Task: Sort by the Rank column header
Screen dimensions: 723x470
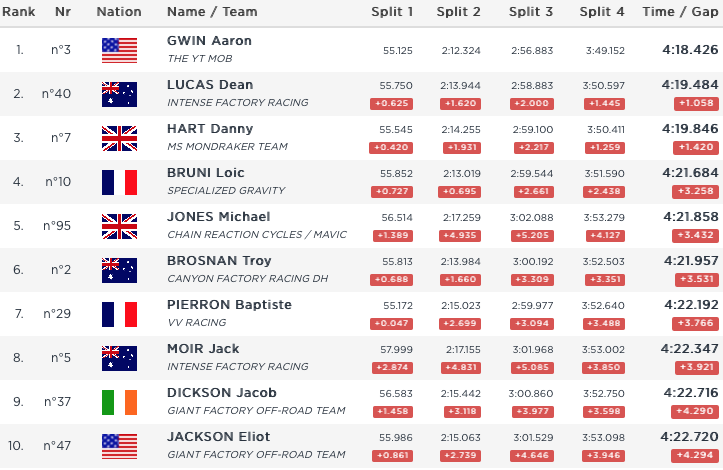Action: (x=20, y=12)
